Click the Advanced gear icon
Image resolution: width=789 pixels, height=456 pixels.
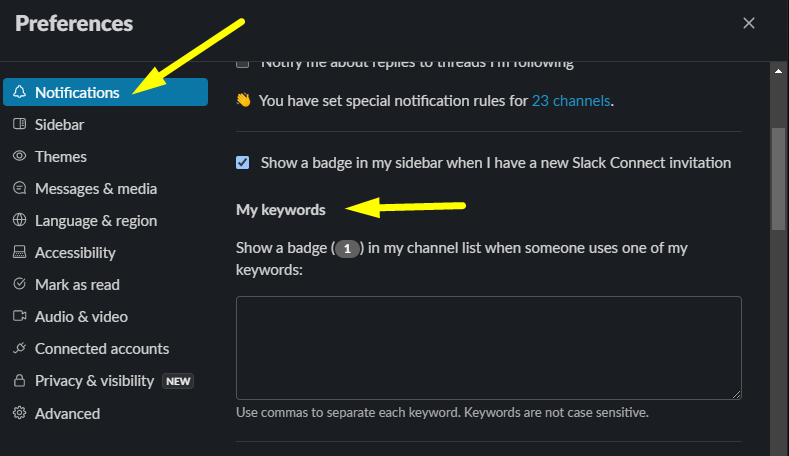coord(19,413)
